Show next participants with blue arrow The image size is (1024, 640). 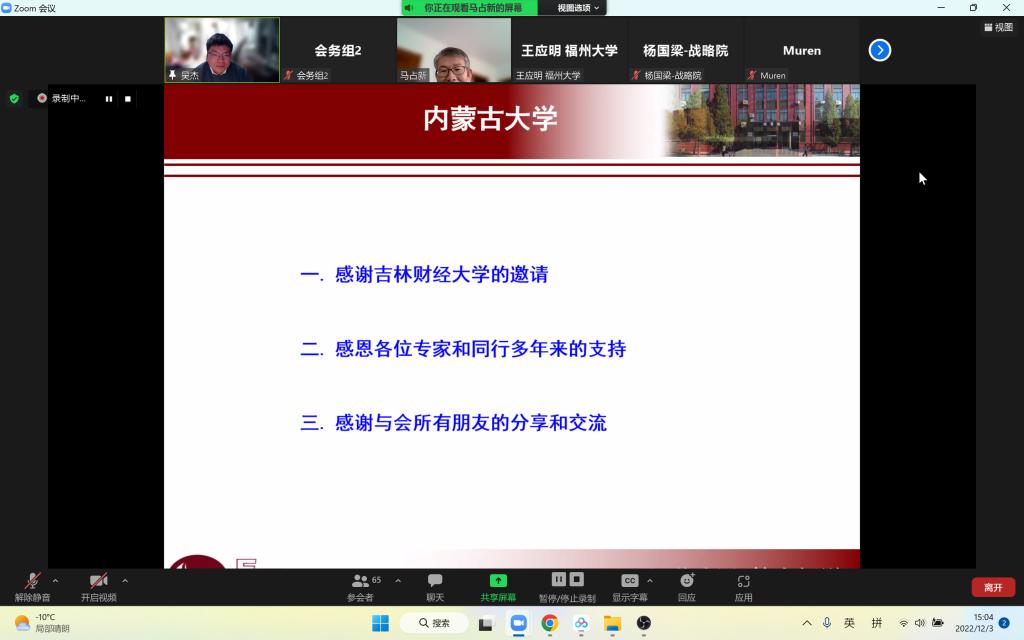(879, 50)
